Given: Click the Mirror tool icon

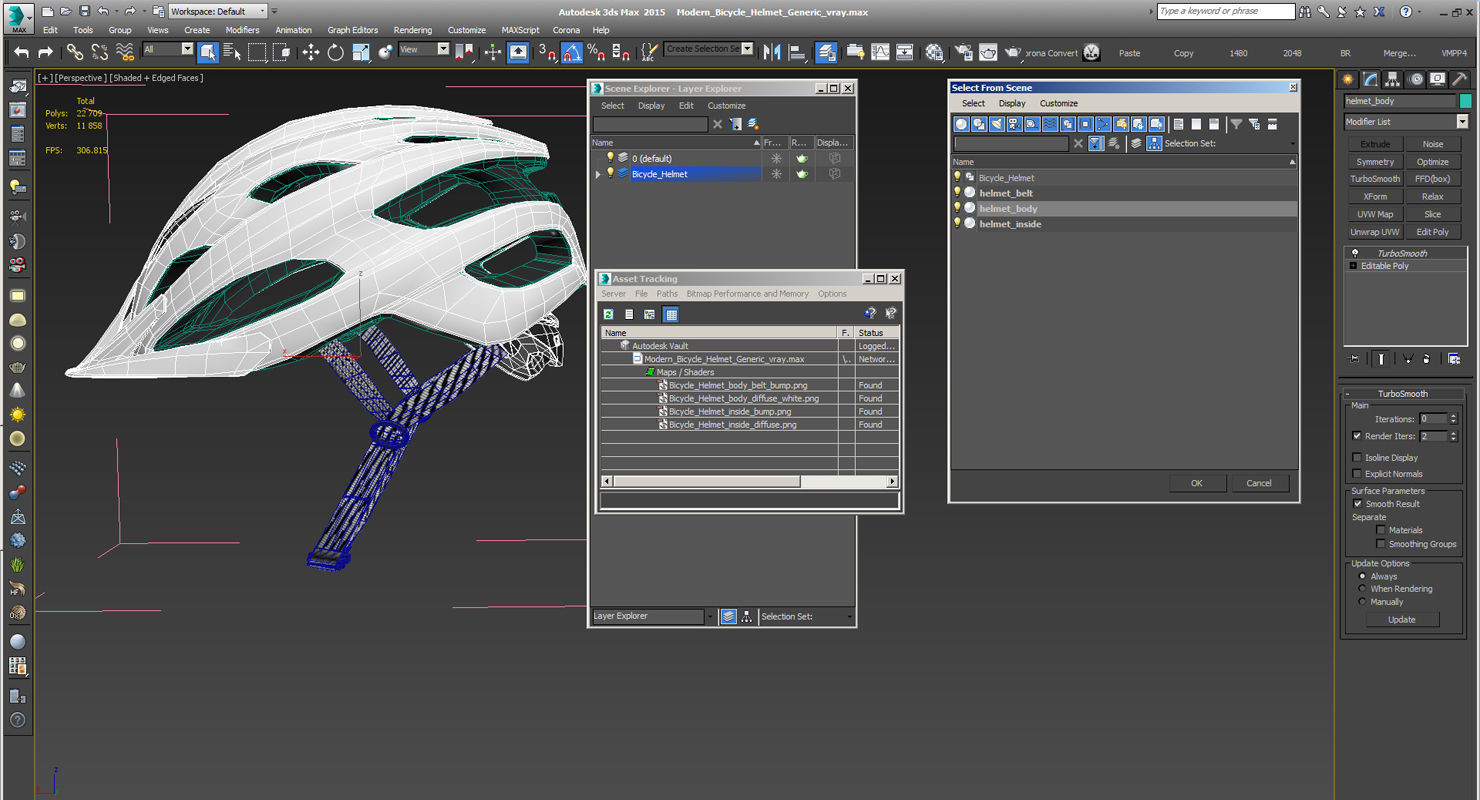Looking at the screenshot, I should pos(772,52).
